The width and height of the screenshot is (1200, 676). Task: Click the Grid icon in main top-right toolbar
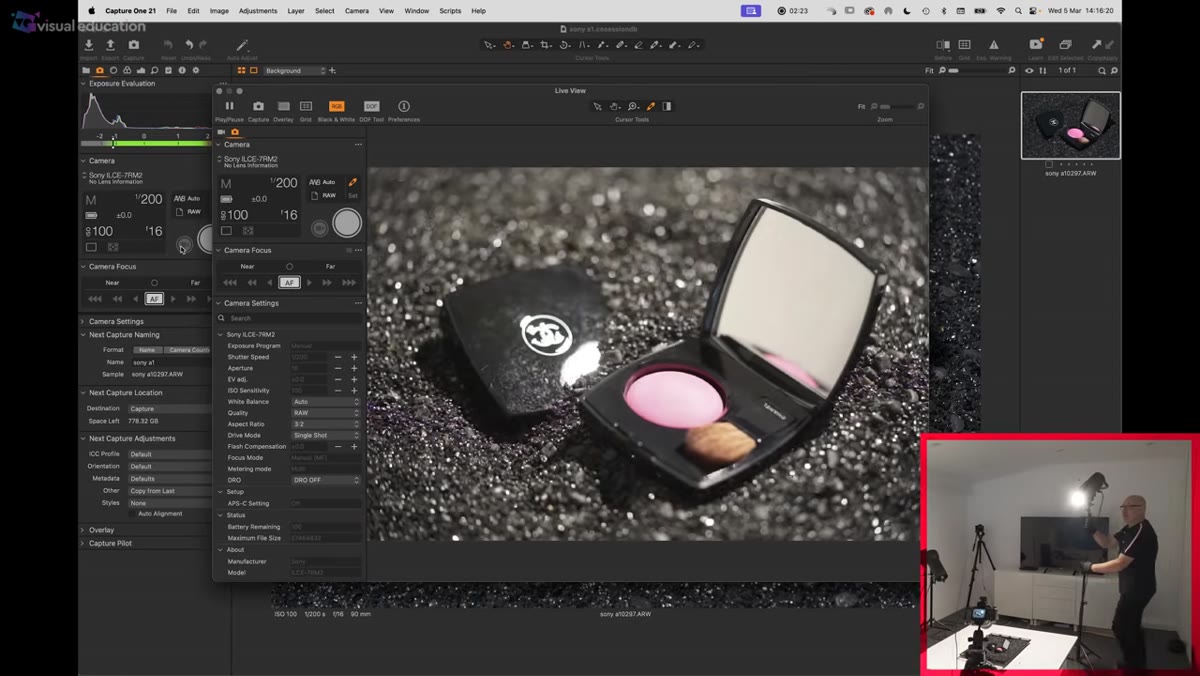click(x=964, y=45)
